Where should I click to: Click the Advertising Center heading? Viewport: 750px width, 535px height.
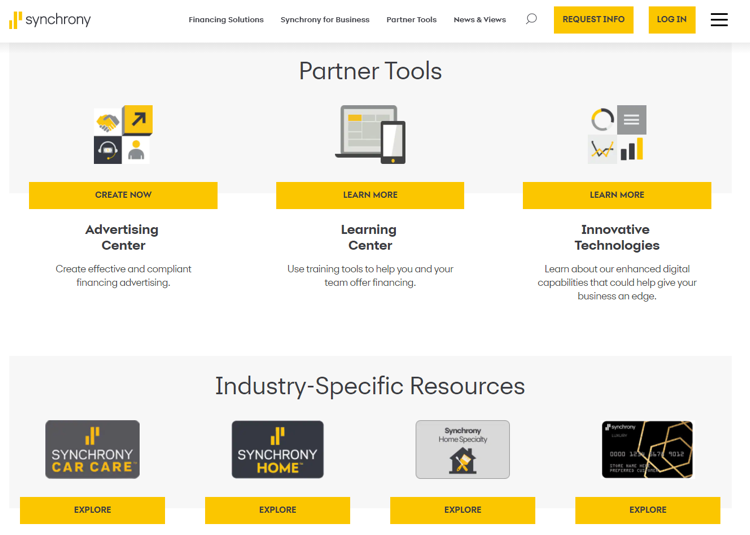click(122, 237)
